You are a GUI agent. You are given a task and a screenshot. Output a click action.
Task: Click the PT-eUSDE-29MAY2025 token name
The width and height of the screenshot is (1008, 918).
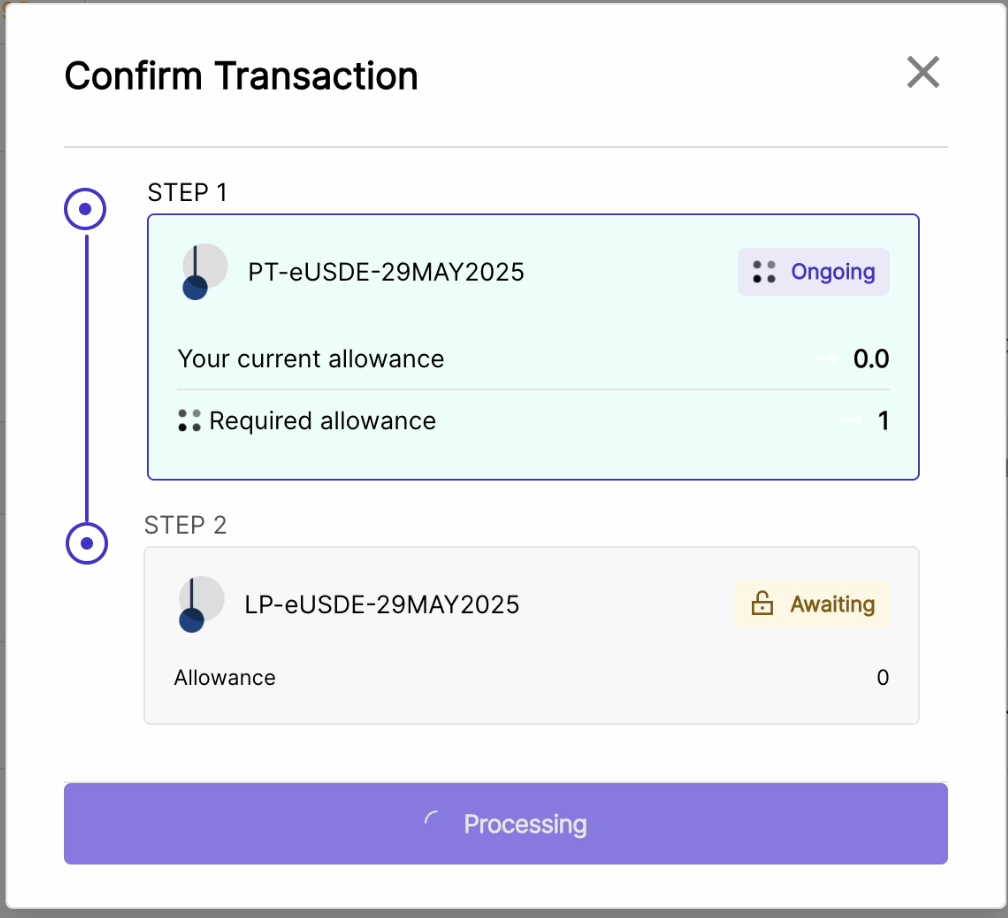coord(386,272)
